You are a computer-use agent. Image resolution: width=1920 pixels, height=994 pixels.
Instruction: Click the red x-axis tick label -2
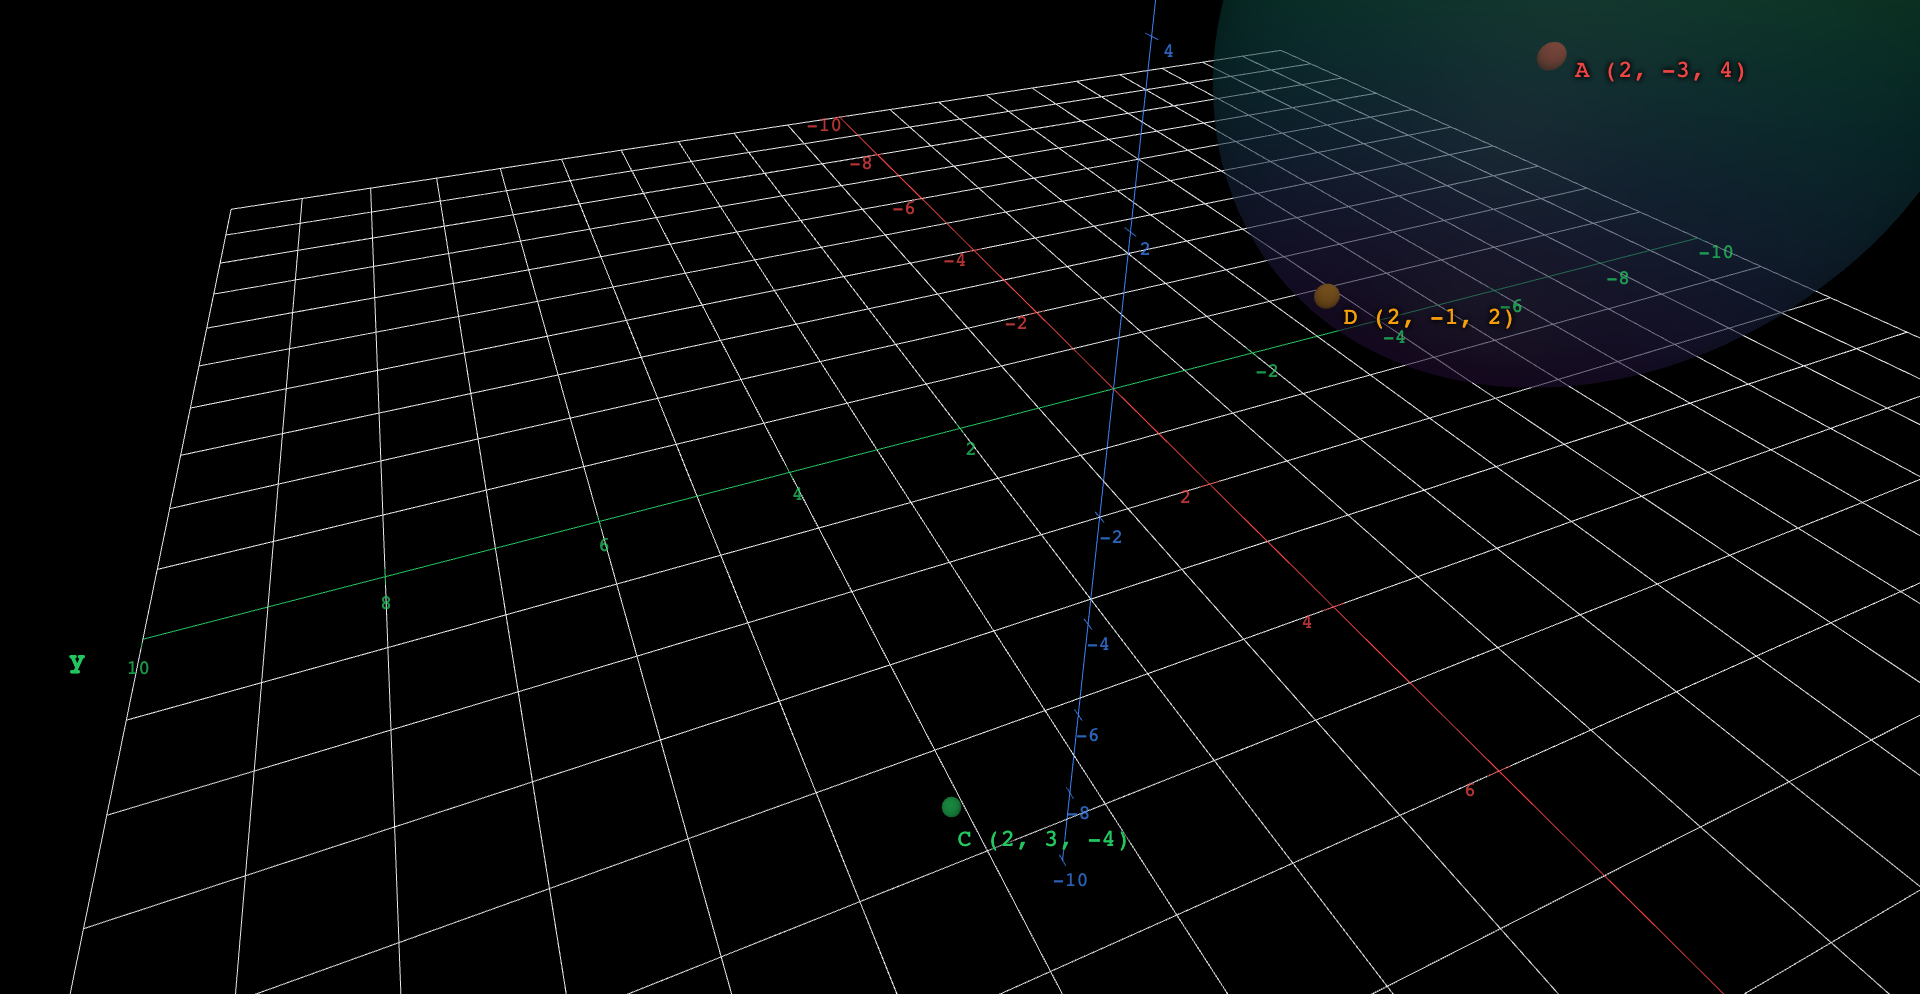[x=1016, y=324]
